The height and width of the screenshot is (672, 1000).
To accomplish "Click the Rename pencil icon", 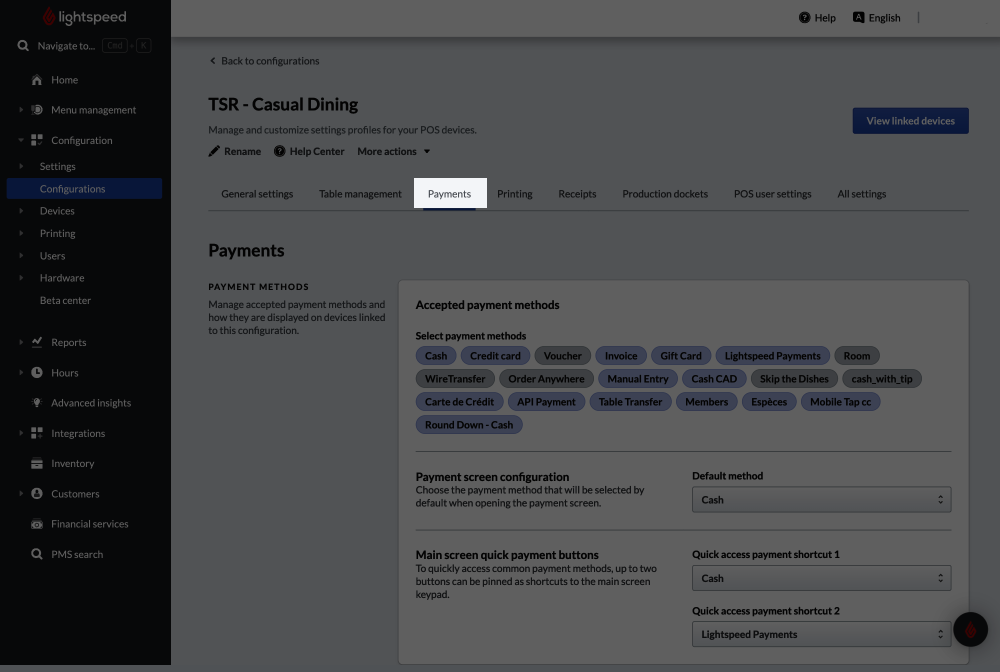I will [214, 151].
